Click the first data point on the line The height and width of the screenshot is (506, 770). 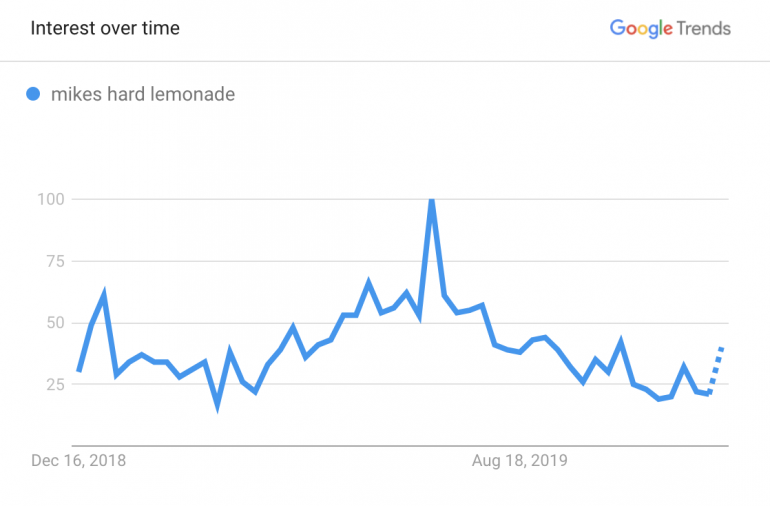pos(79,371)
